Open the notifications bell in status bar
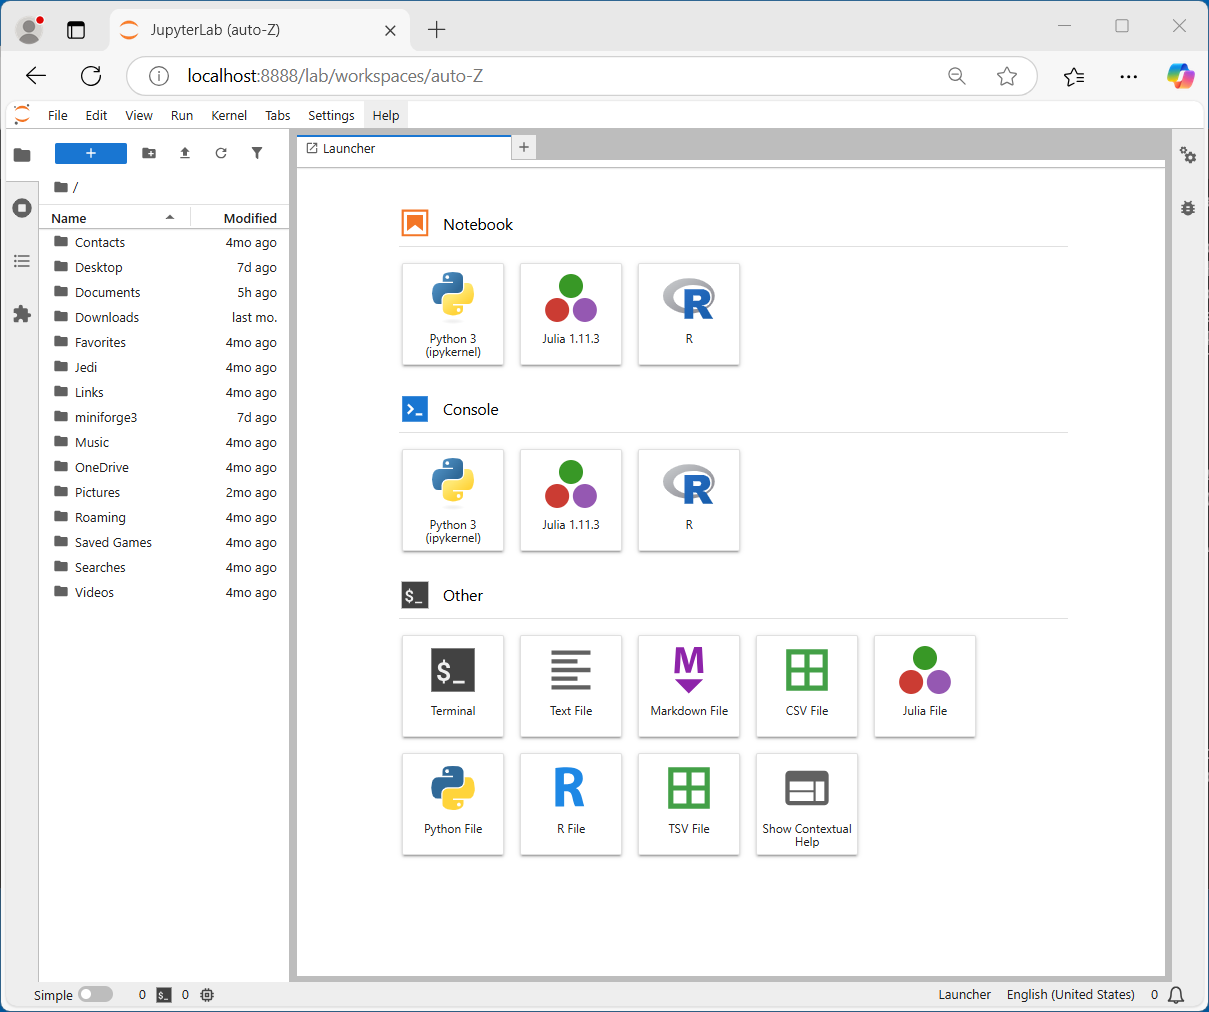The width and height of the screenshot is (1209, 1012). [x=1176, y=994]
